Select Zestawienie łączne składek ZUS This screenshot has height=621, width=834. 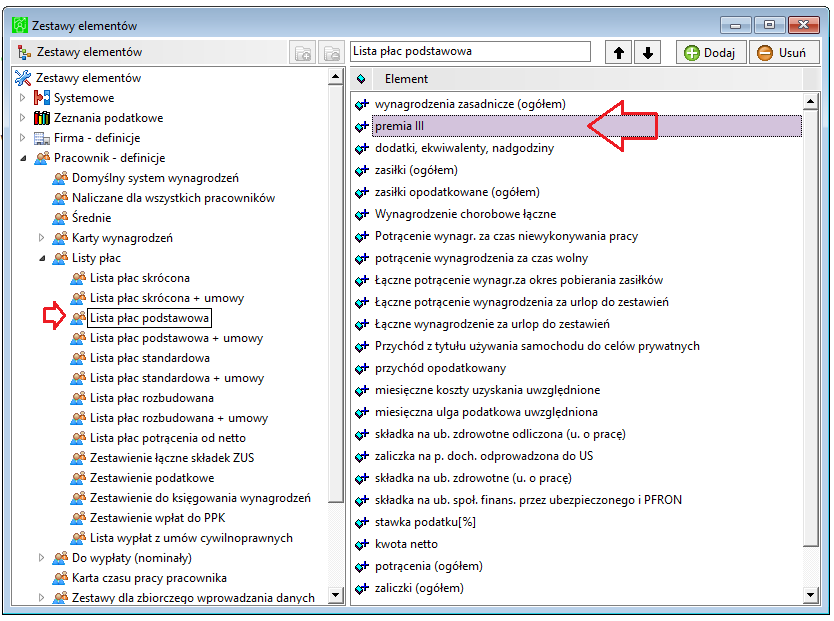click(x=172, y=458)
